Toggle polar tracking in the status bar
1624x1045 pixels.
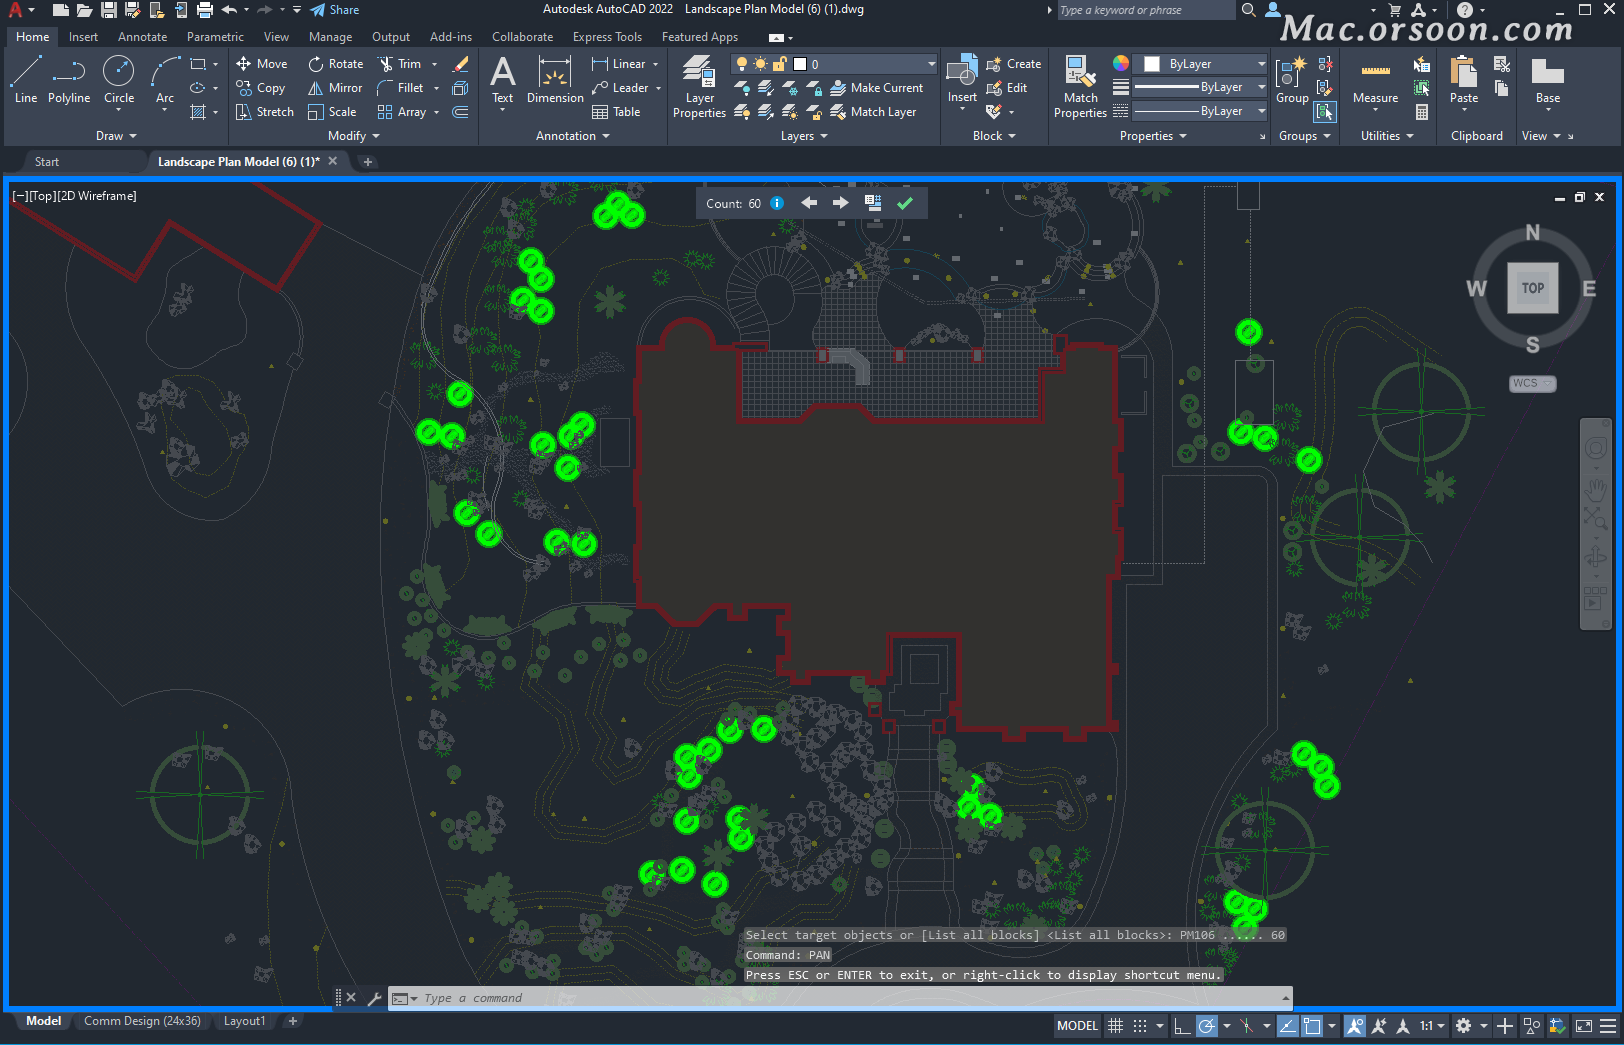pyautogui.click(x=1207, y=1026)
